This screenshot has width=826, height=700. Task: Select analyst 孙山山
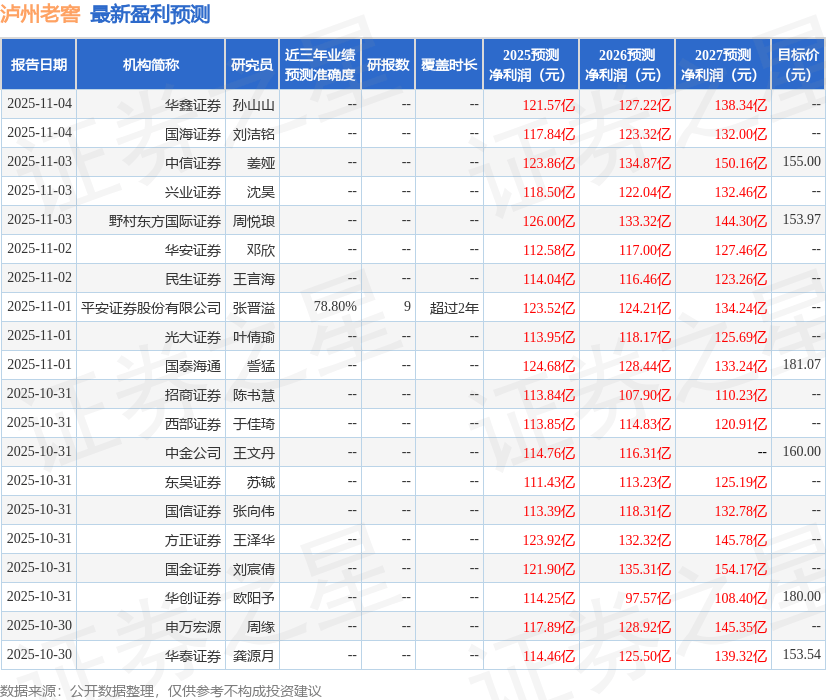coord(252,104)
